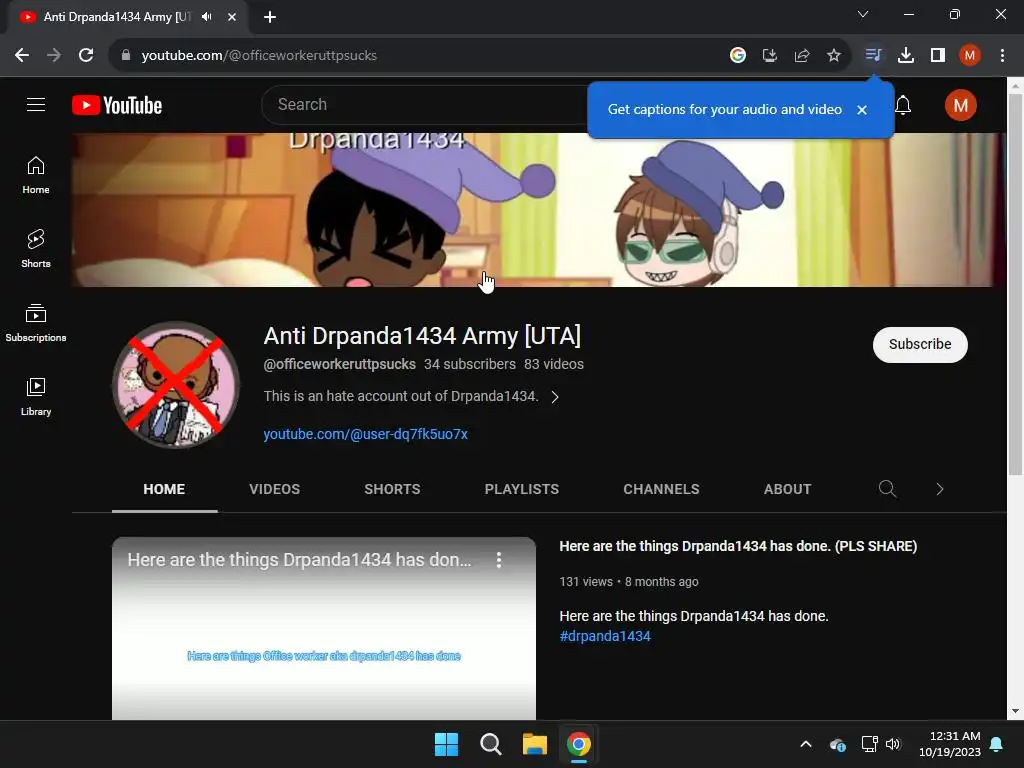Open Chrome tab search dropdown
Viewport: 1024px width, 768px height.
coord(863,14)
